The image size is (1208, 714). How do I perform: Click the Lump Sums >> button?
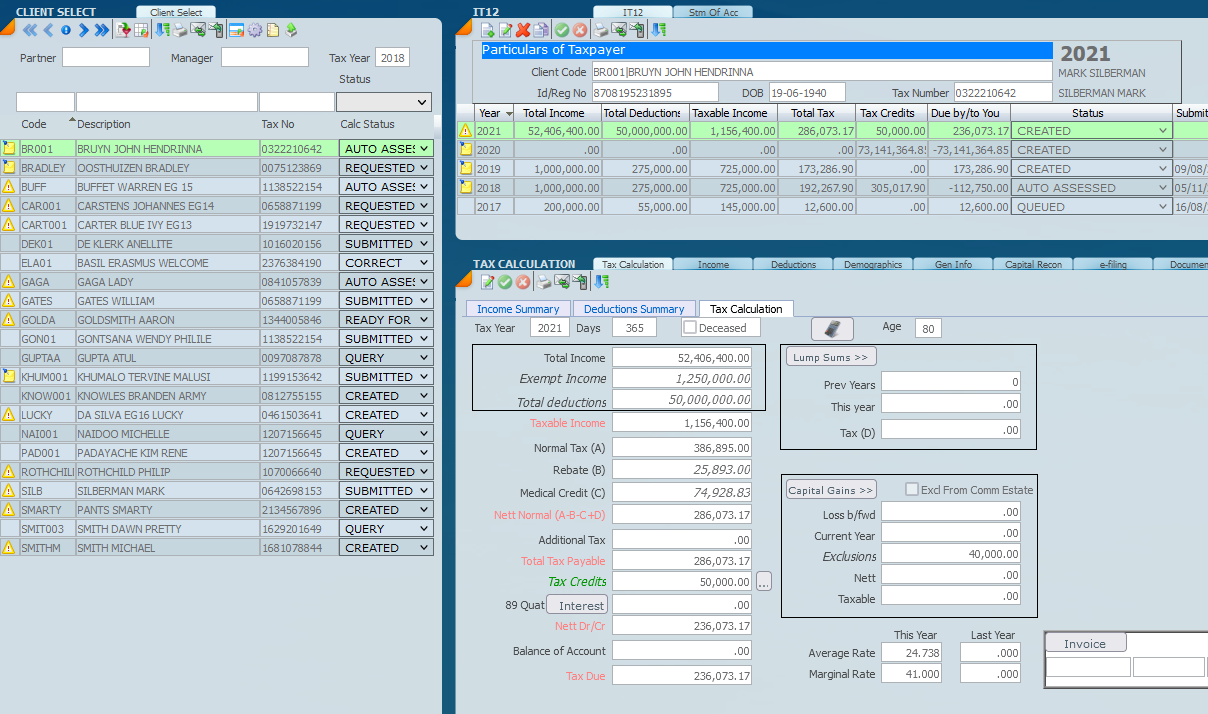[x=831, y=357]
